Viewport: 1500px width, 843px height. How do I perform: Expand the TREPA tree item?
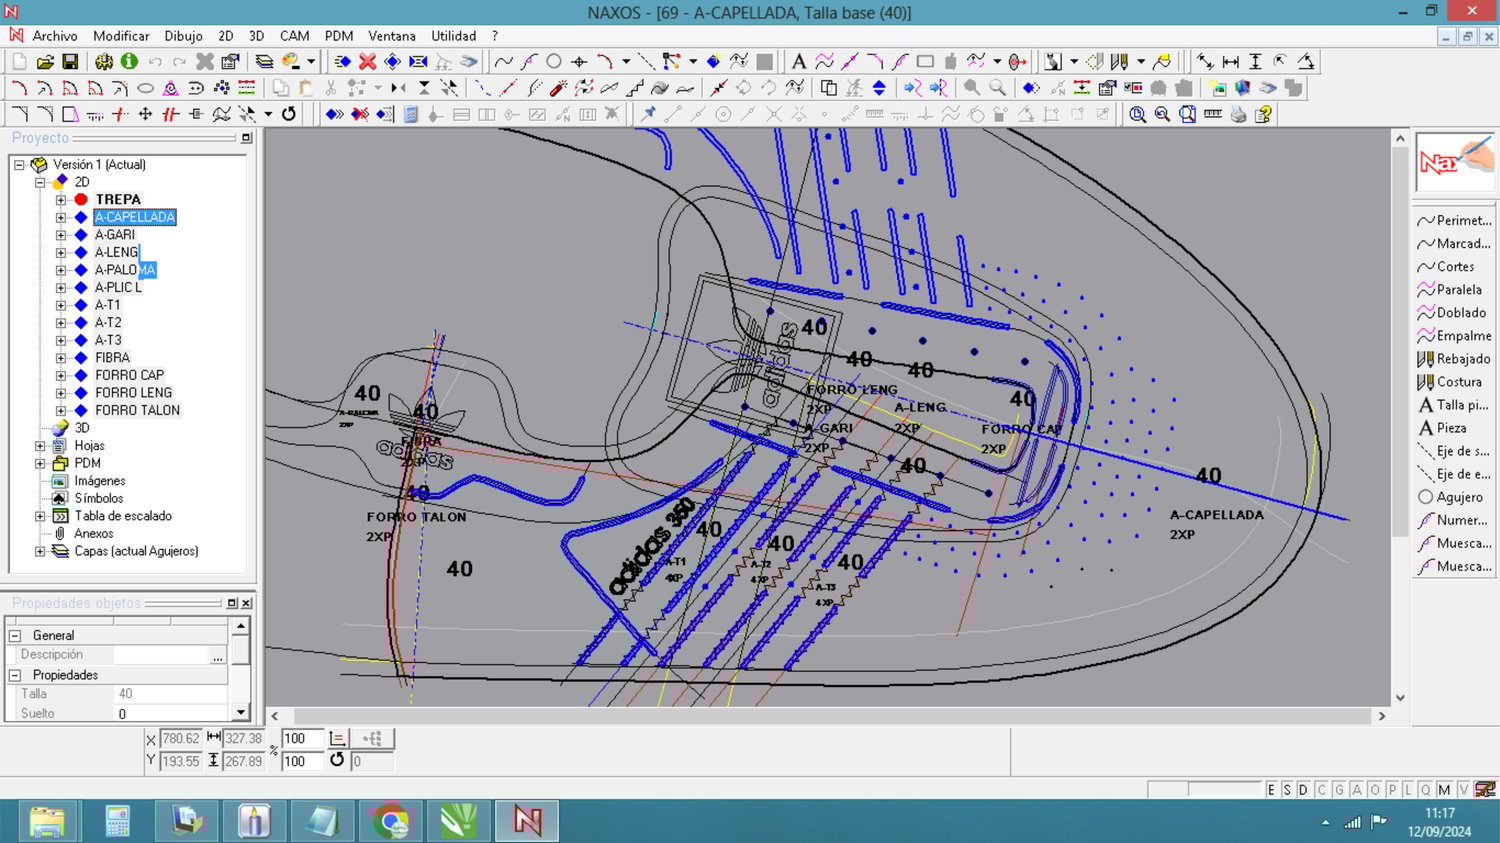coord(61,200)
